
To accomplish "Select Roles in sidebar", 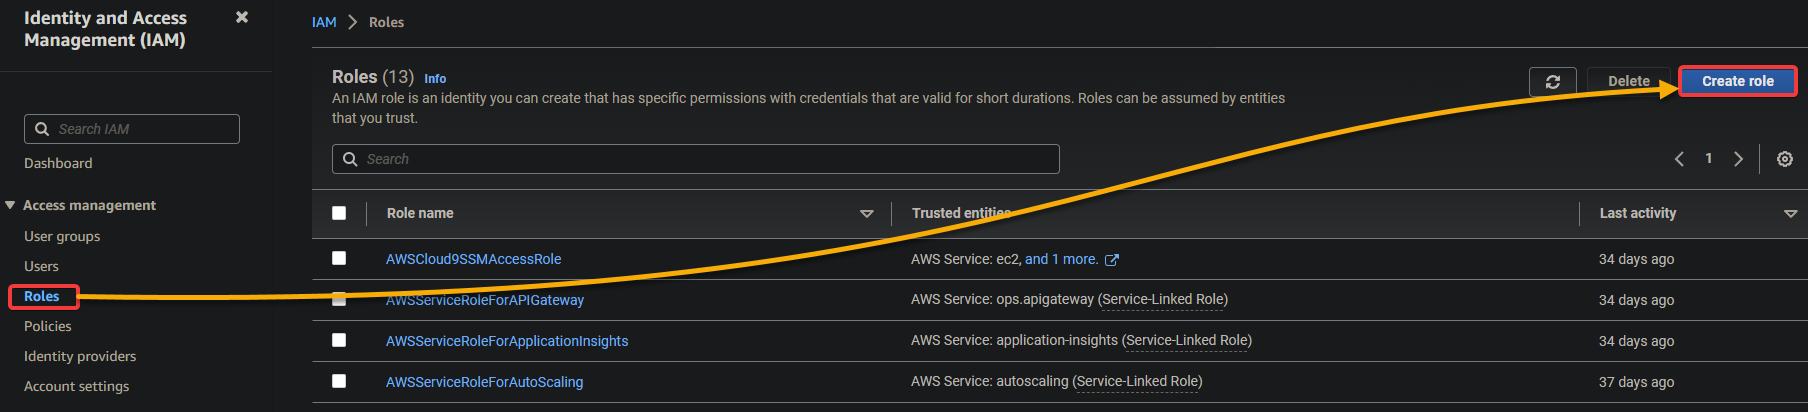I will pyautogui.click(x=42, y=296).
